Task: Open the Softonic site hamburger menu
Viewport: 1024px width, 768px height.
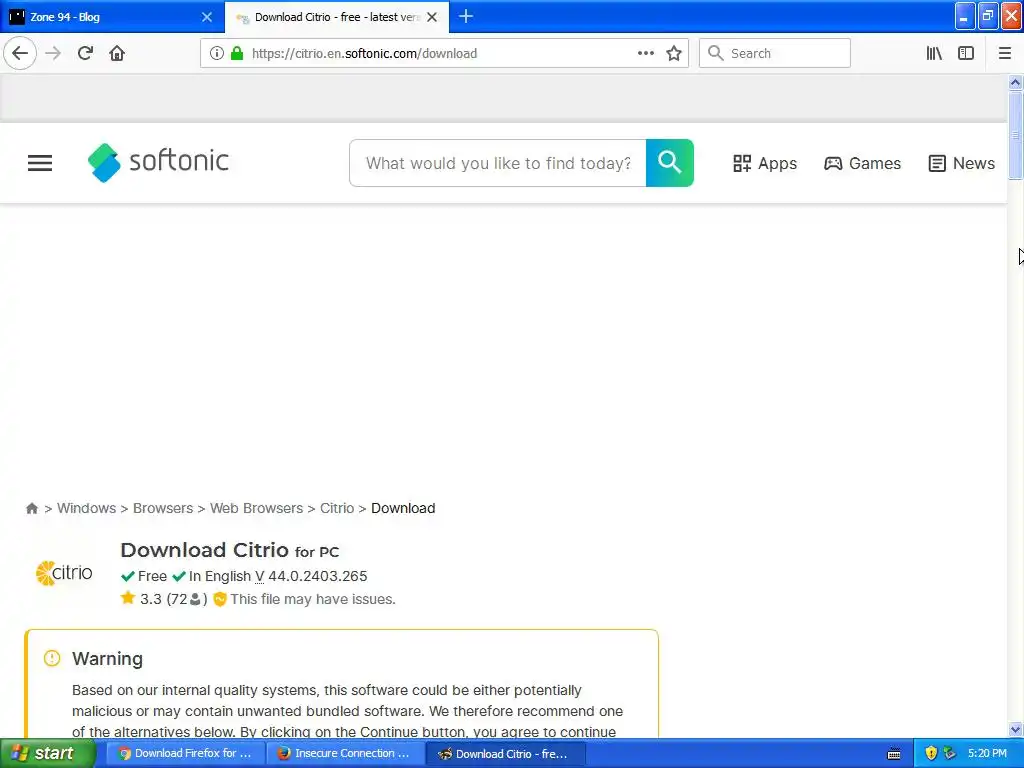Action: click(x=40, y=163)
